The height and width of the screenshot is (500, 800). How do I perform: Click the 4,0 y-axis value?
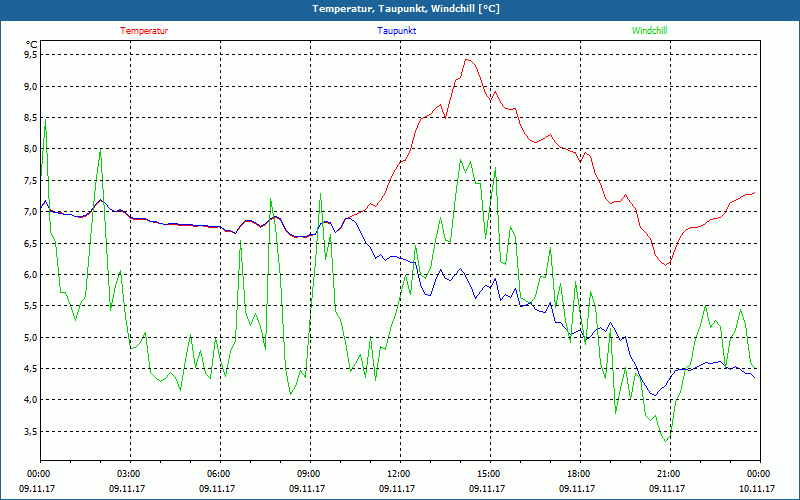click(32, 400)
